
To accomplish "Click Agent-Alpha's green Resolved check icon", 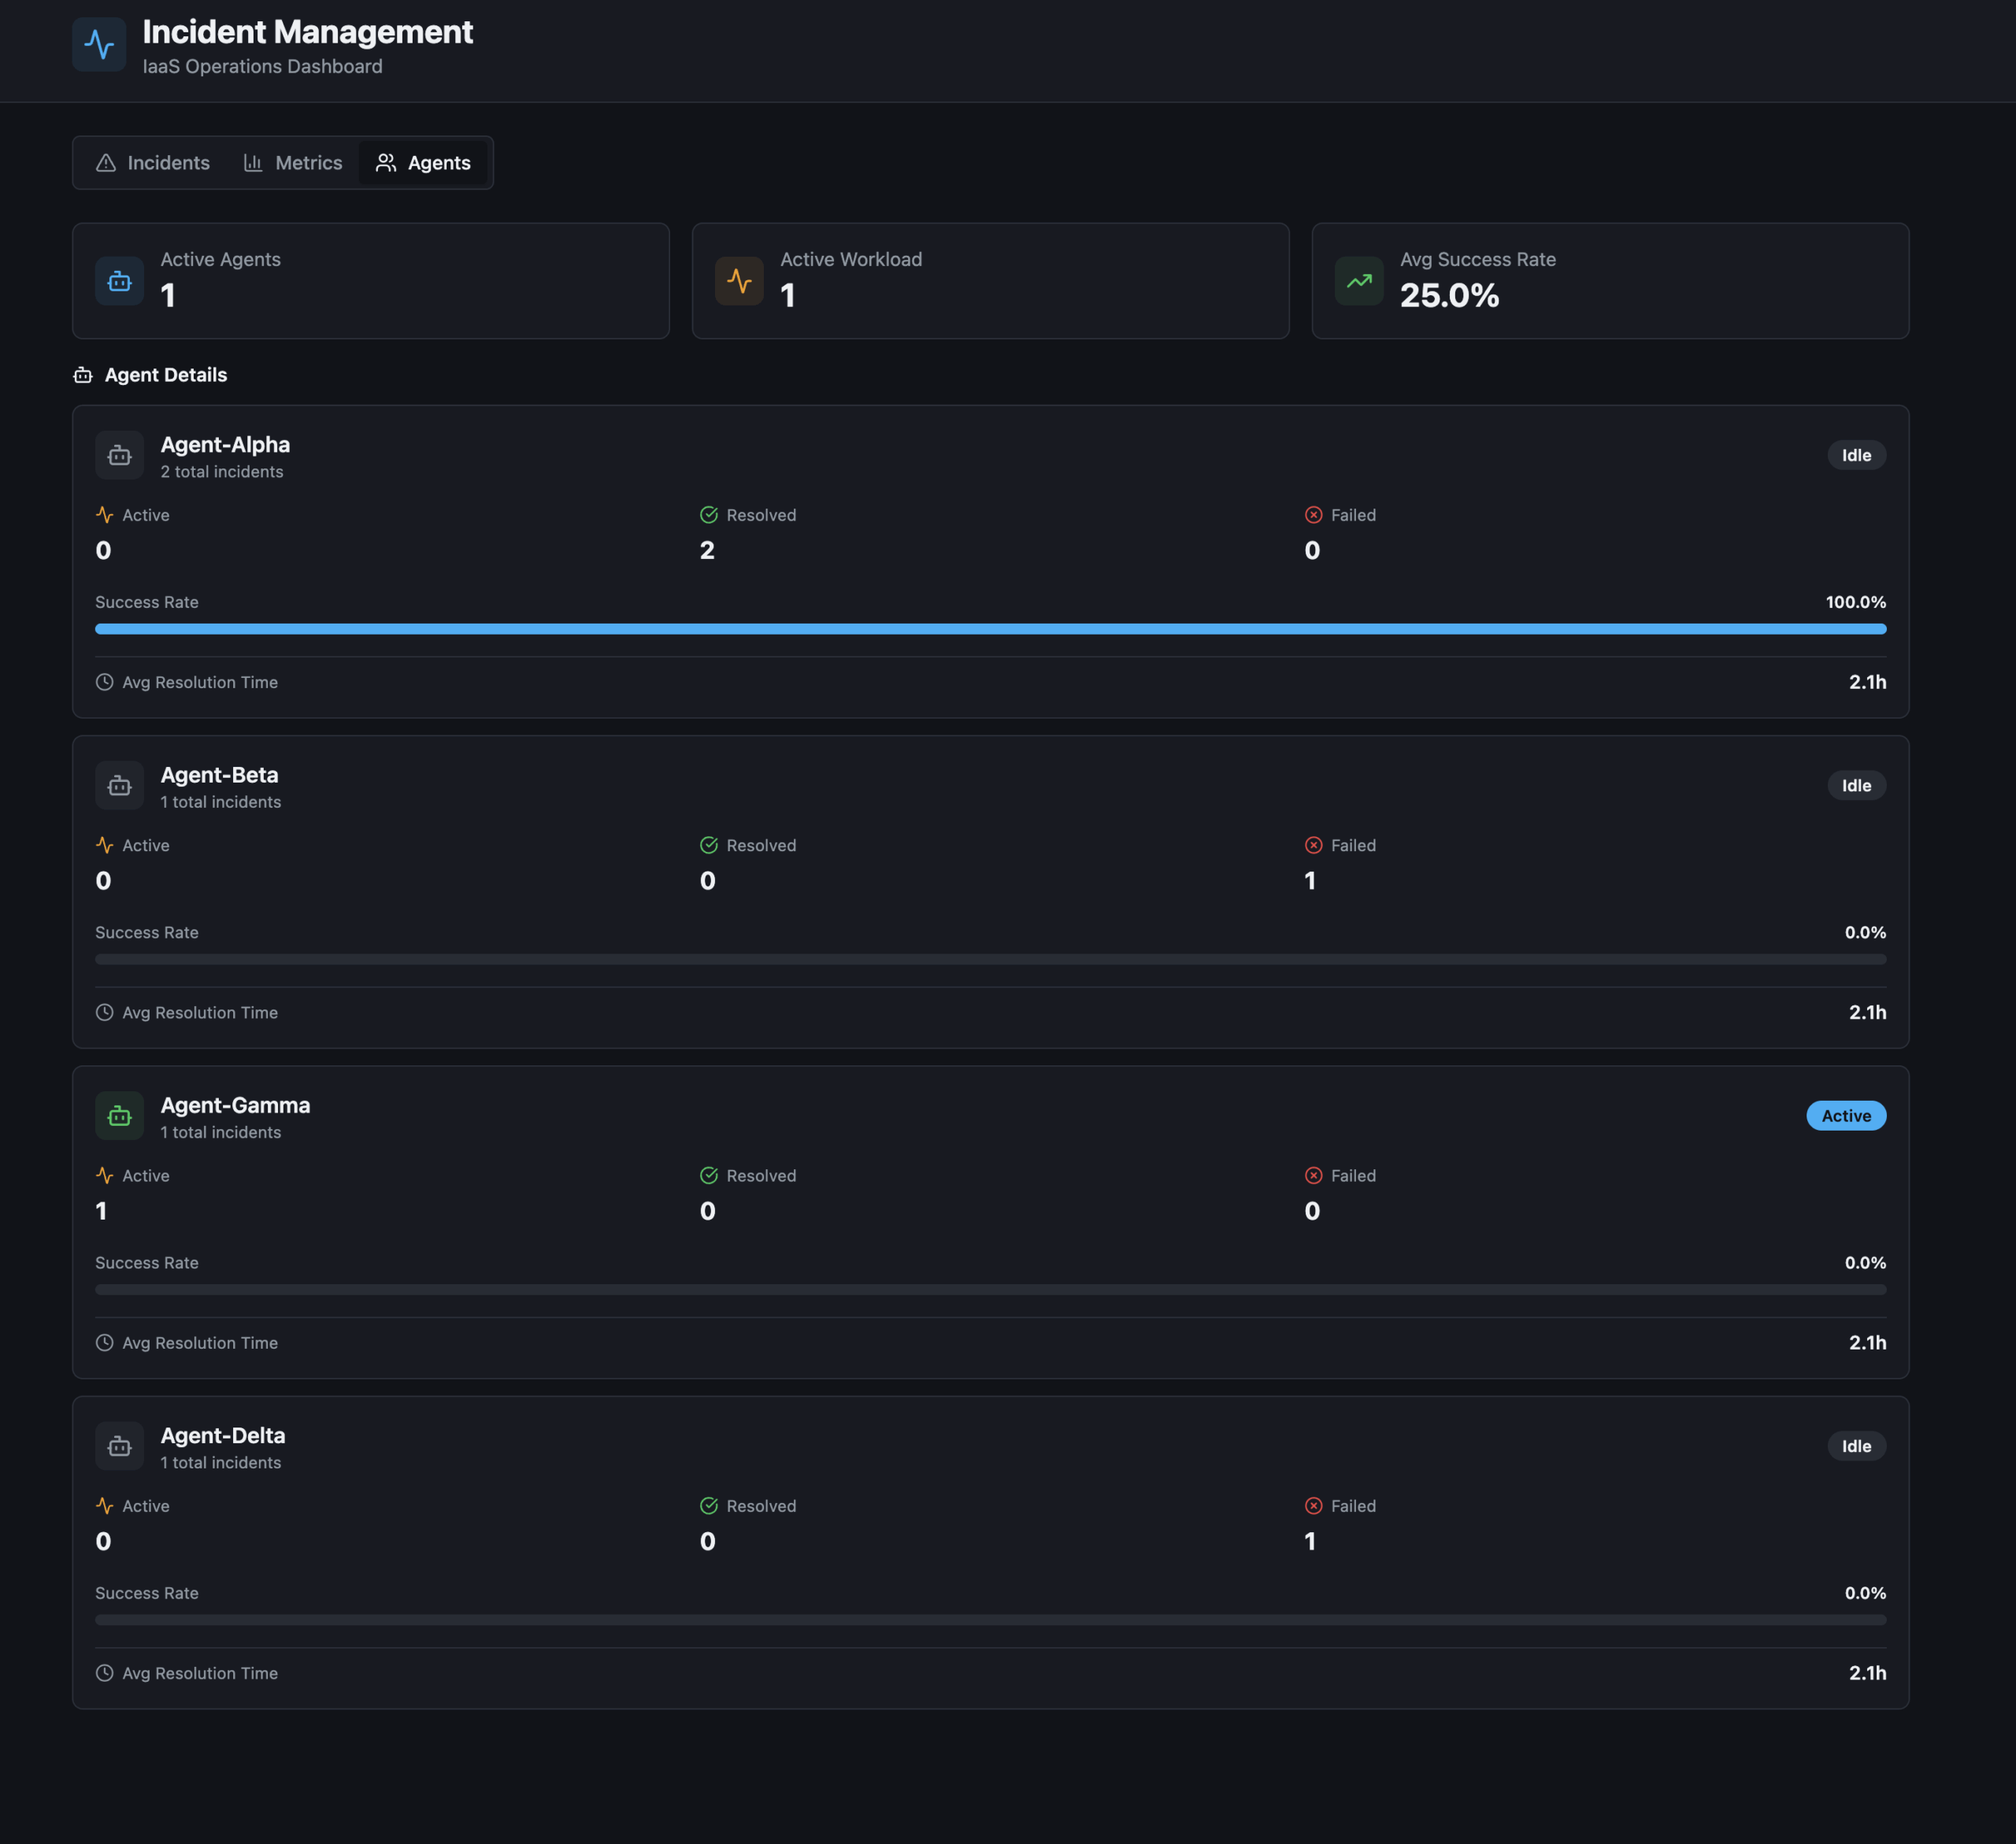I will click(x=709, y=515).
